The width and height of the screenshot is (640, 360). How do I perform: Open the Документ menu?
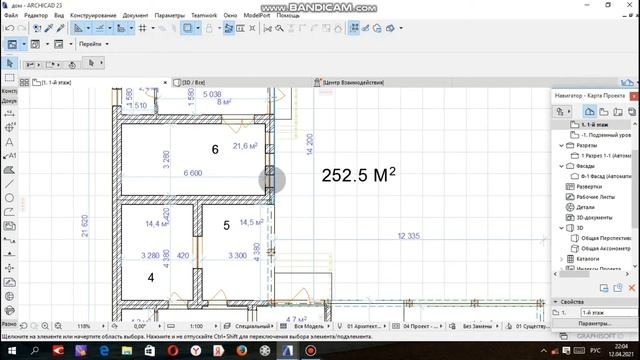tap(136, 16)
